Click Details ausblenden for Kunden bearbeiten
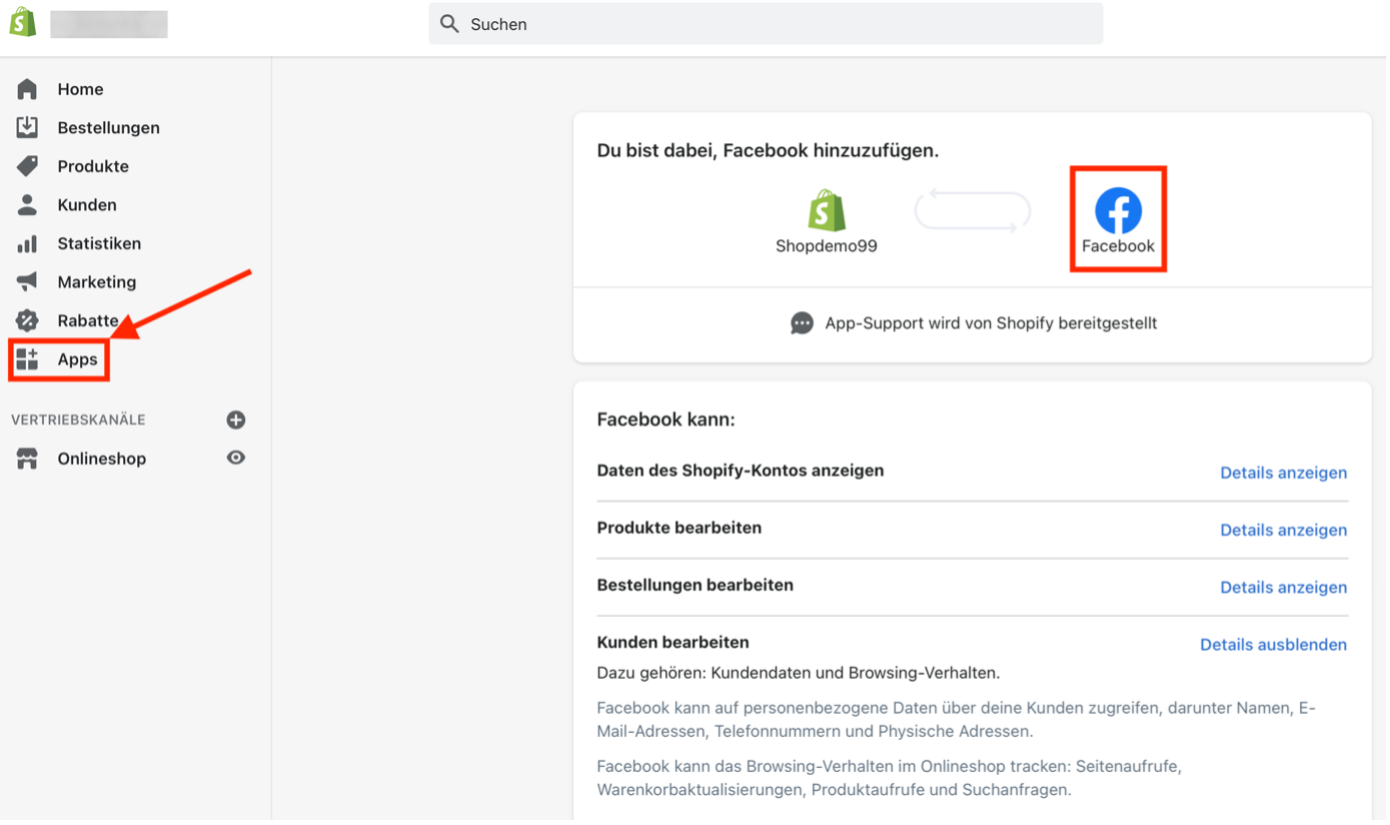This screenshot has height=825, width=1390. coord(1273,645)
